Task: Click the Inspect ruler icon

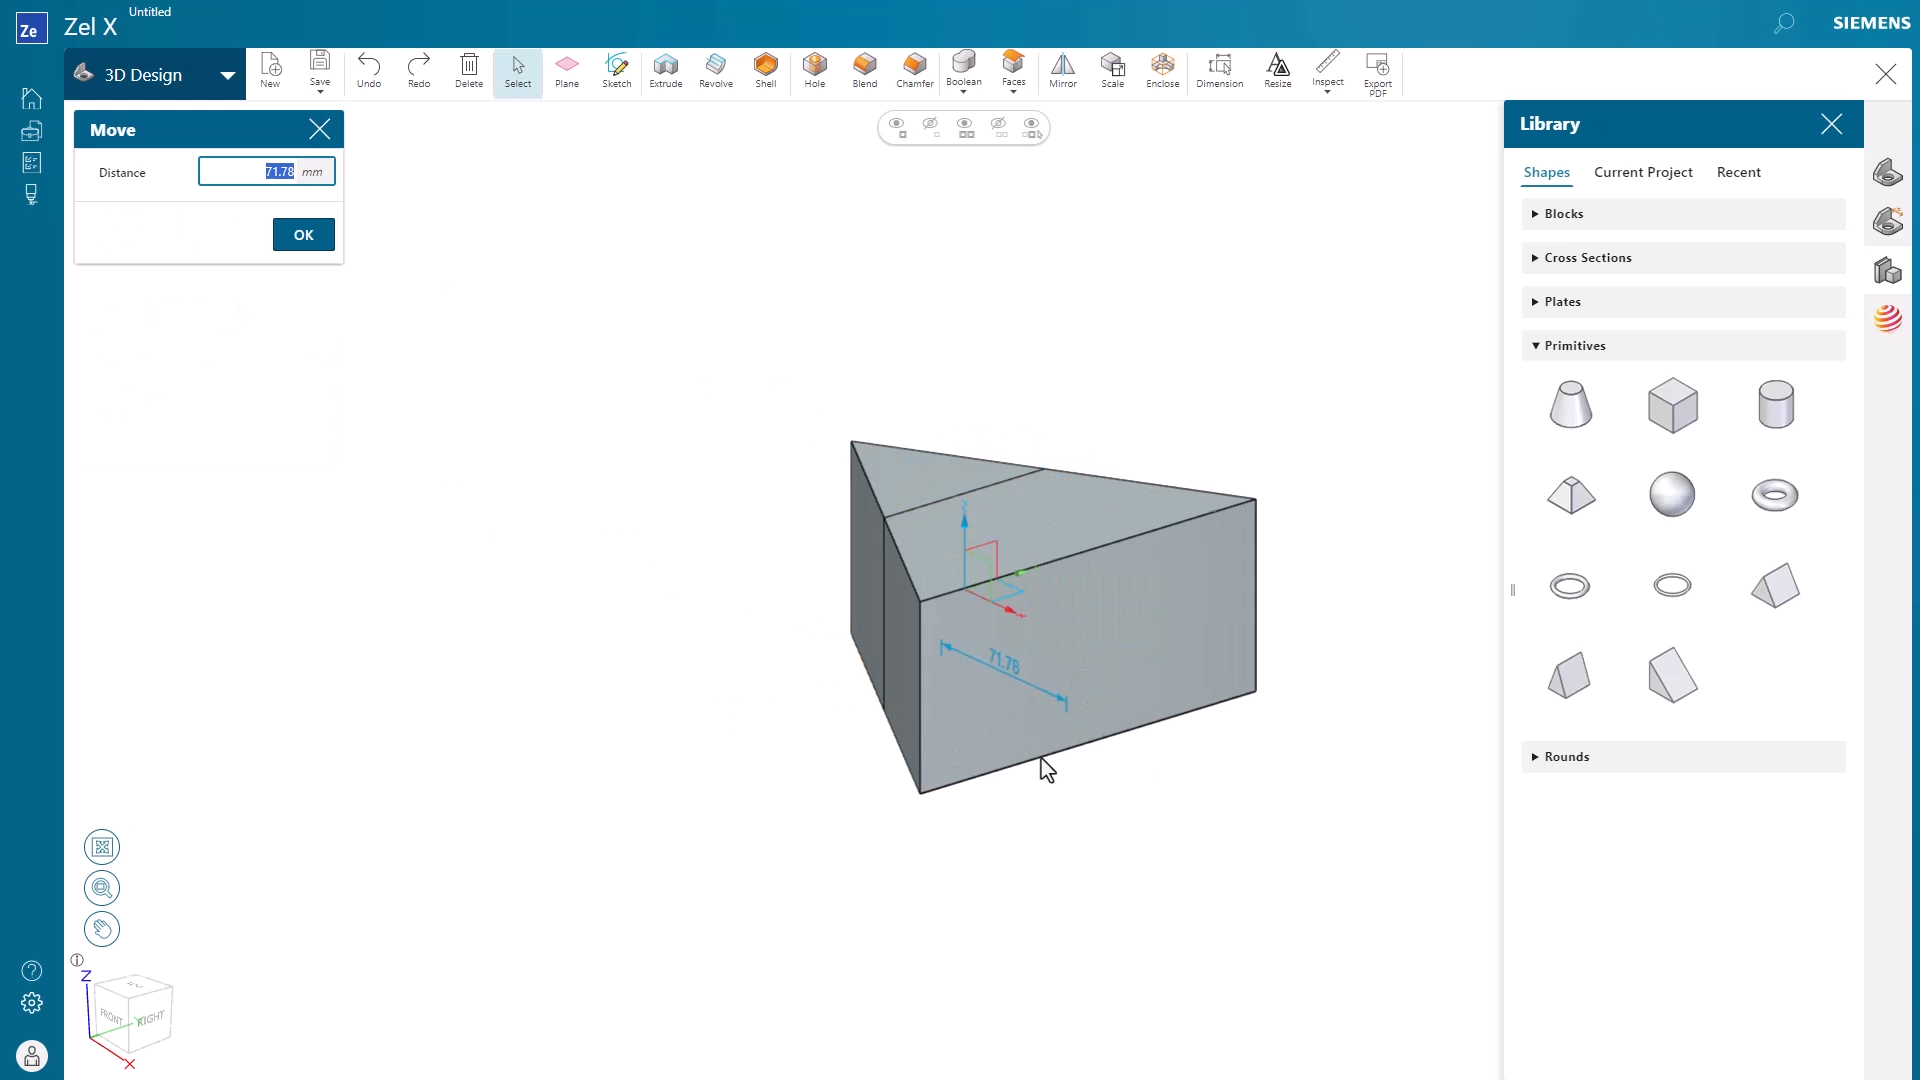Action: pyautogui.click(x=1328, y=62)
